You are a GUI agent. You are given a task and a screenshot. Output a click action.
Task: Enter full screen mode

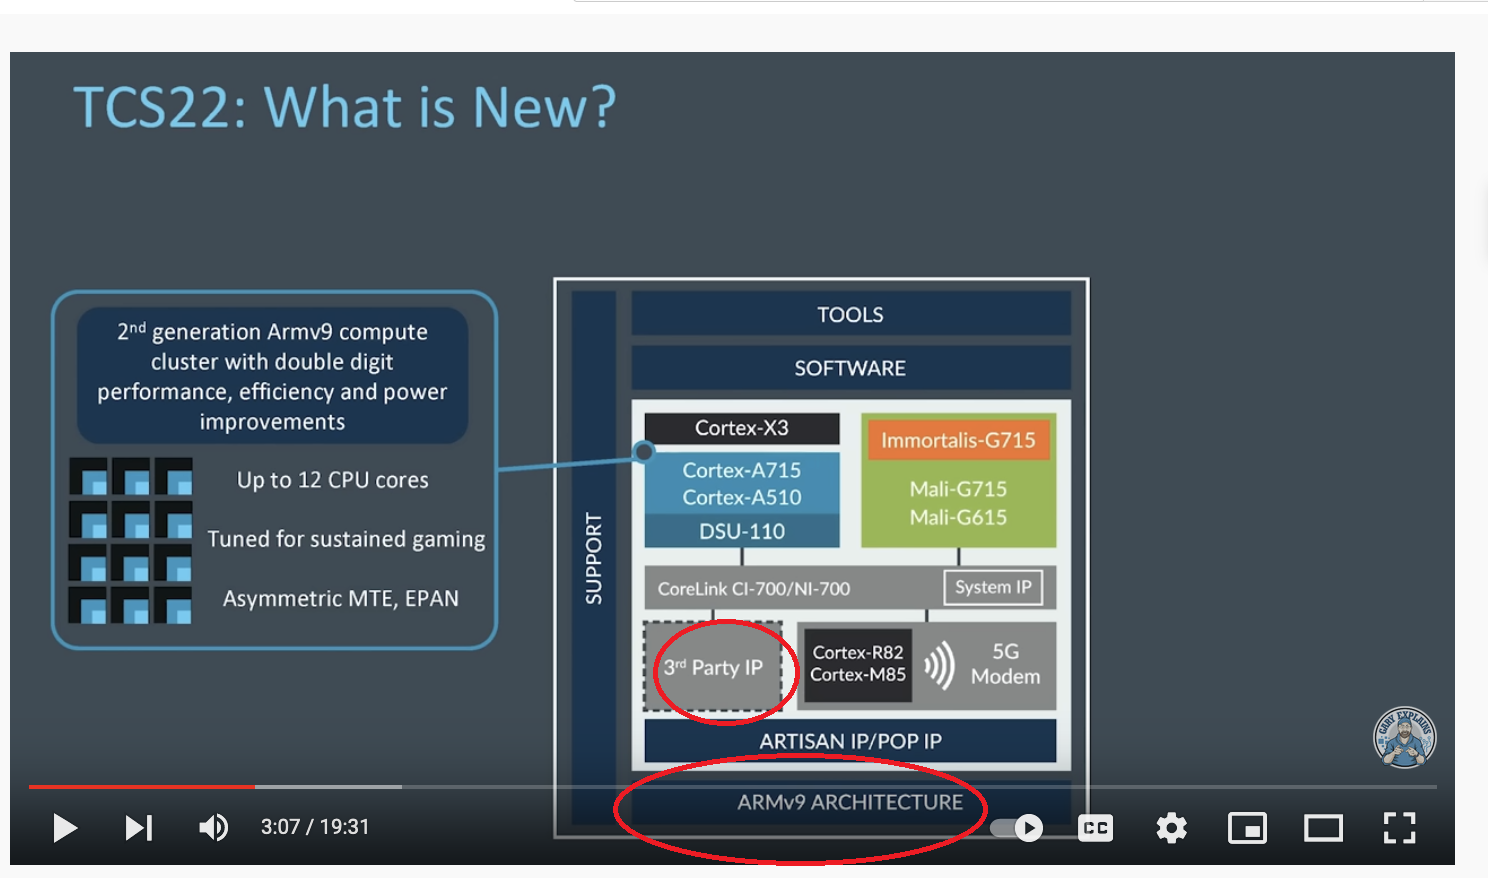(x=1399, y=828)
